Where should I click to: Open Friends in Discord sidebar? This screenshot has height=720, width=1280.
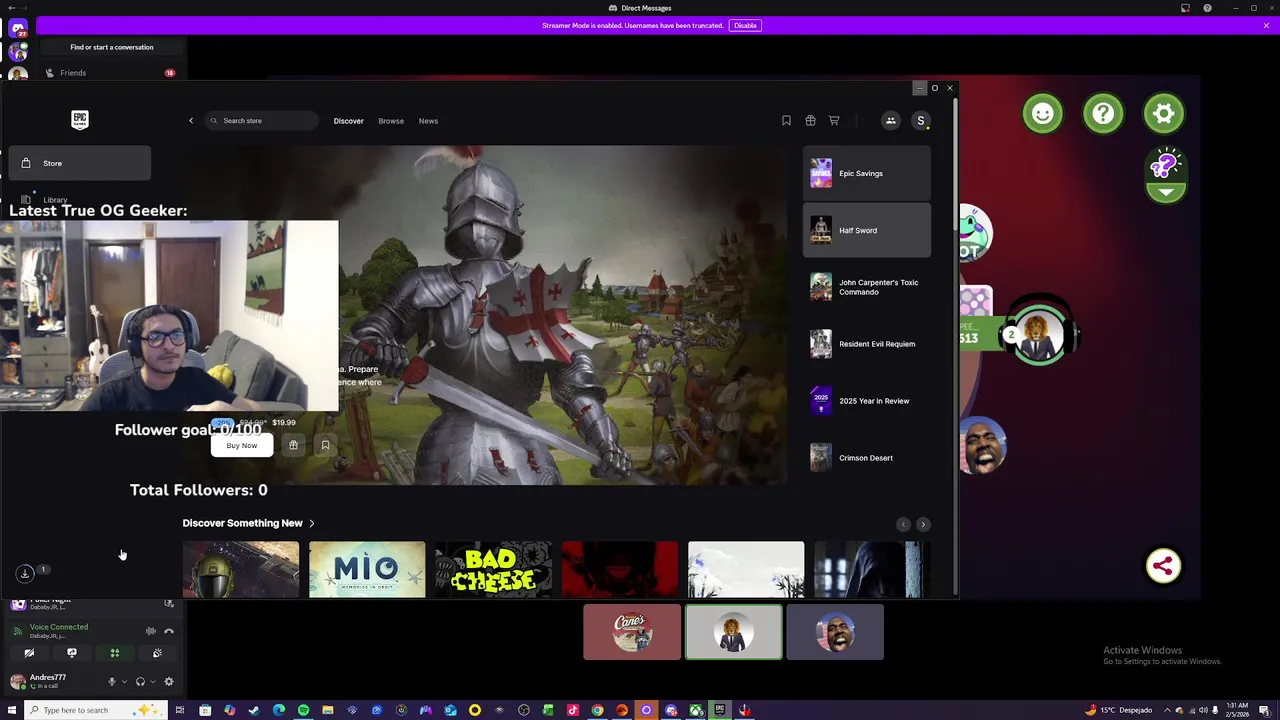(110, 73)
